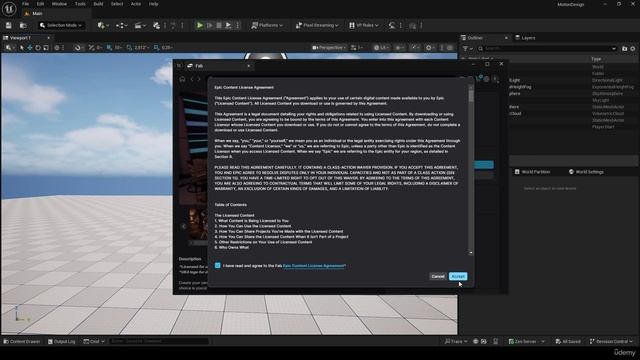
Task: Click the All Saved status indicator
Action: coord(568,342)
